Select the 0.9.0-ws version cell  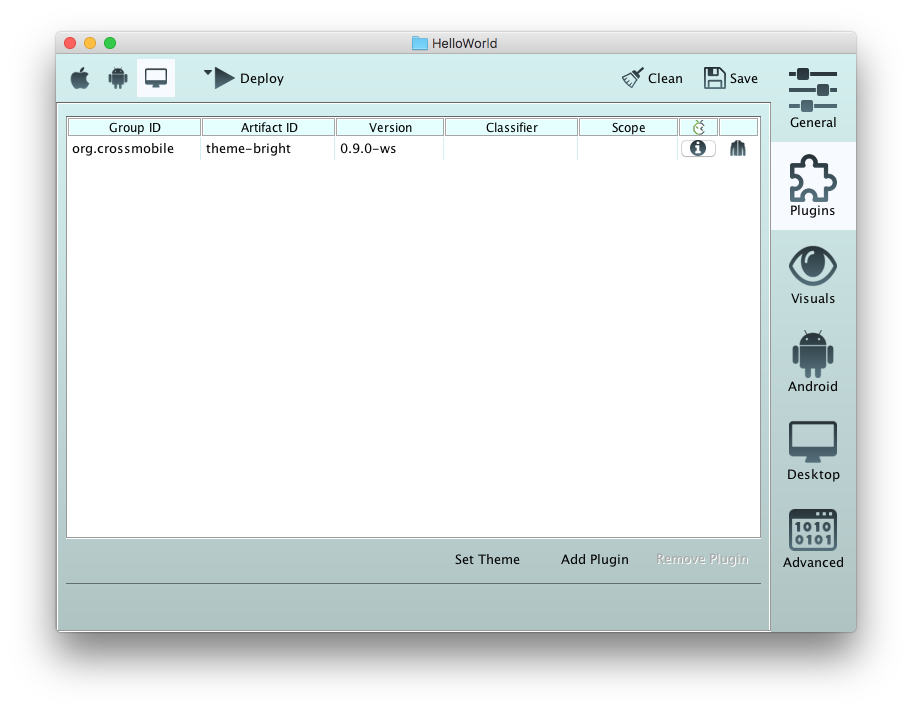[x=389, y=148]
